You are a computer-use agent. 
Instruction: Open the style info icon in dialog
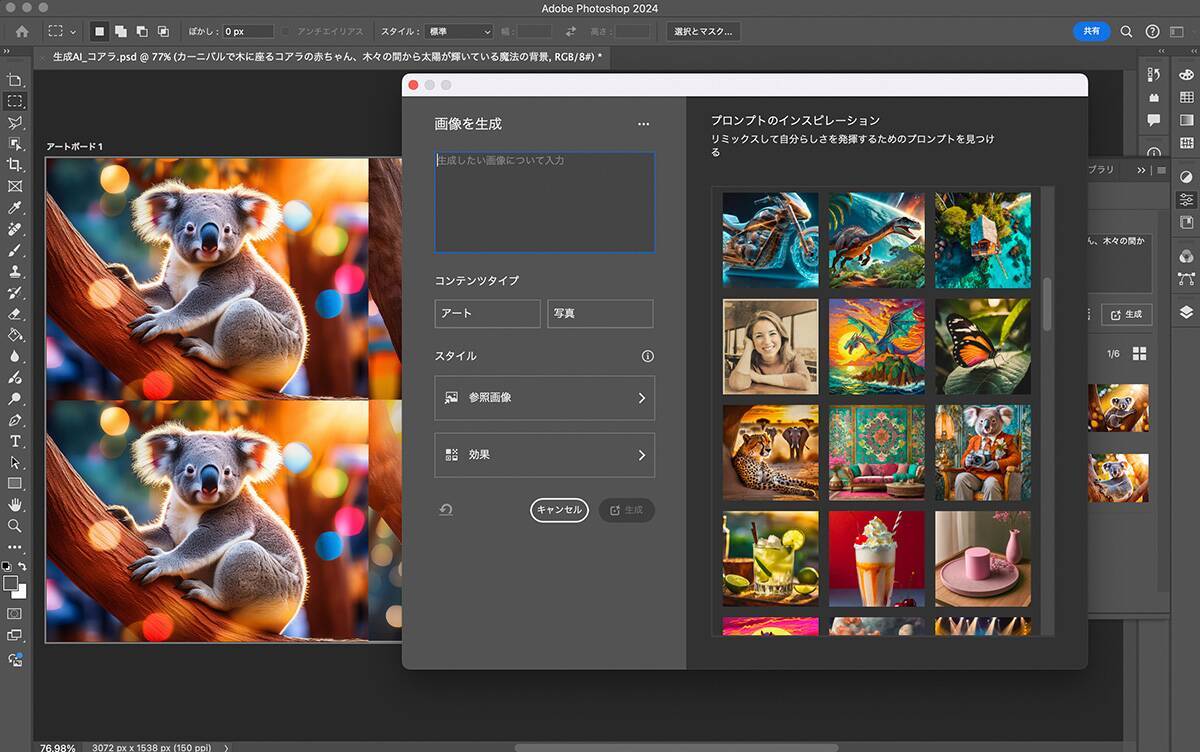(647, 356)
